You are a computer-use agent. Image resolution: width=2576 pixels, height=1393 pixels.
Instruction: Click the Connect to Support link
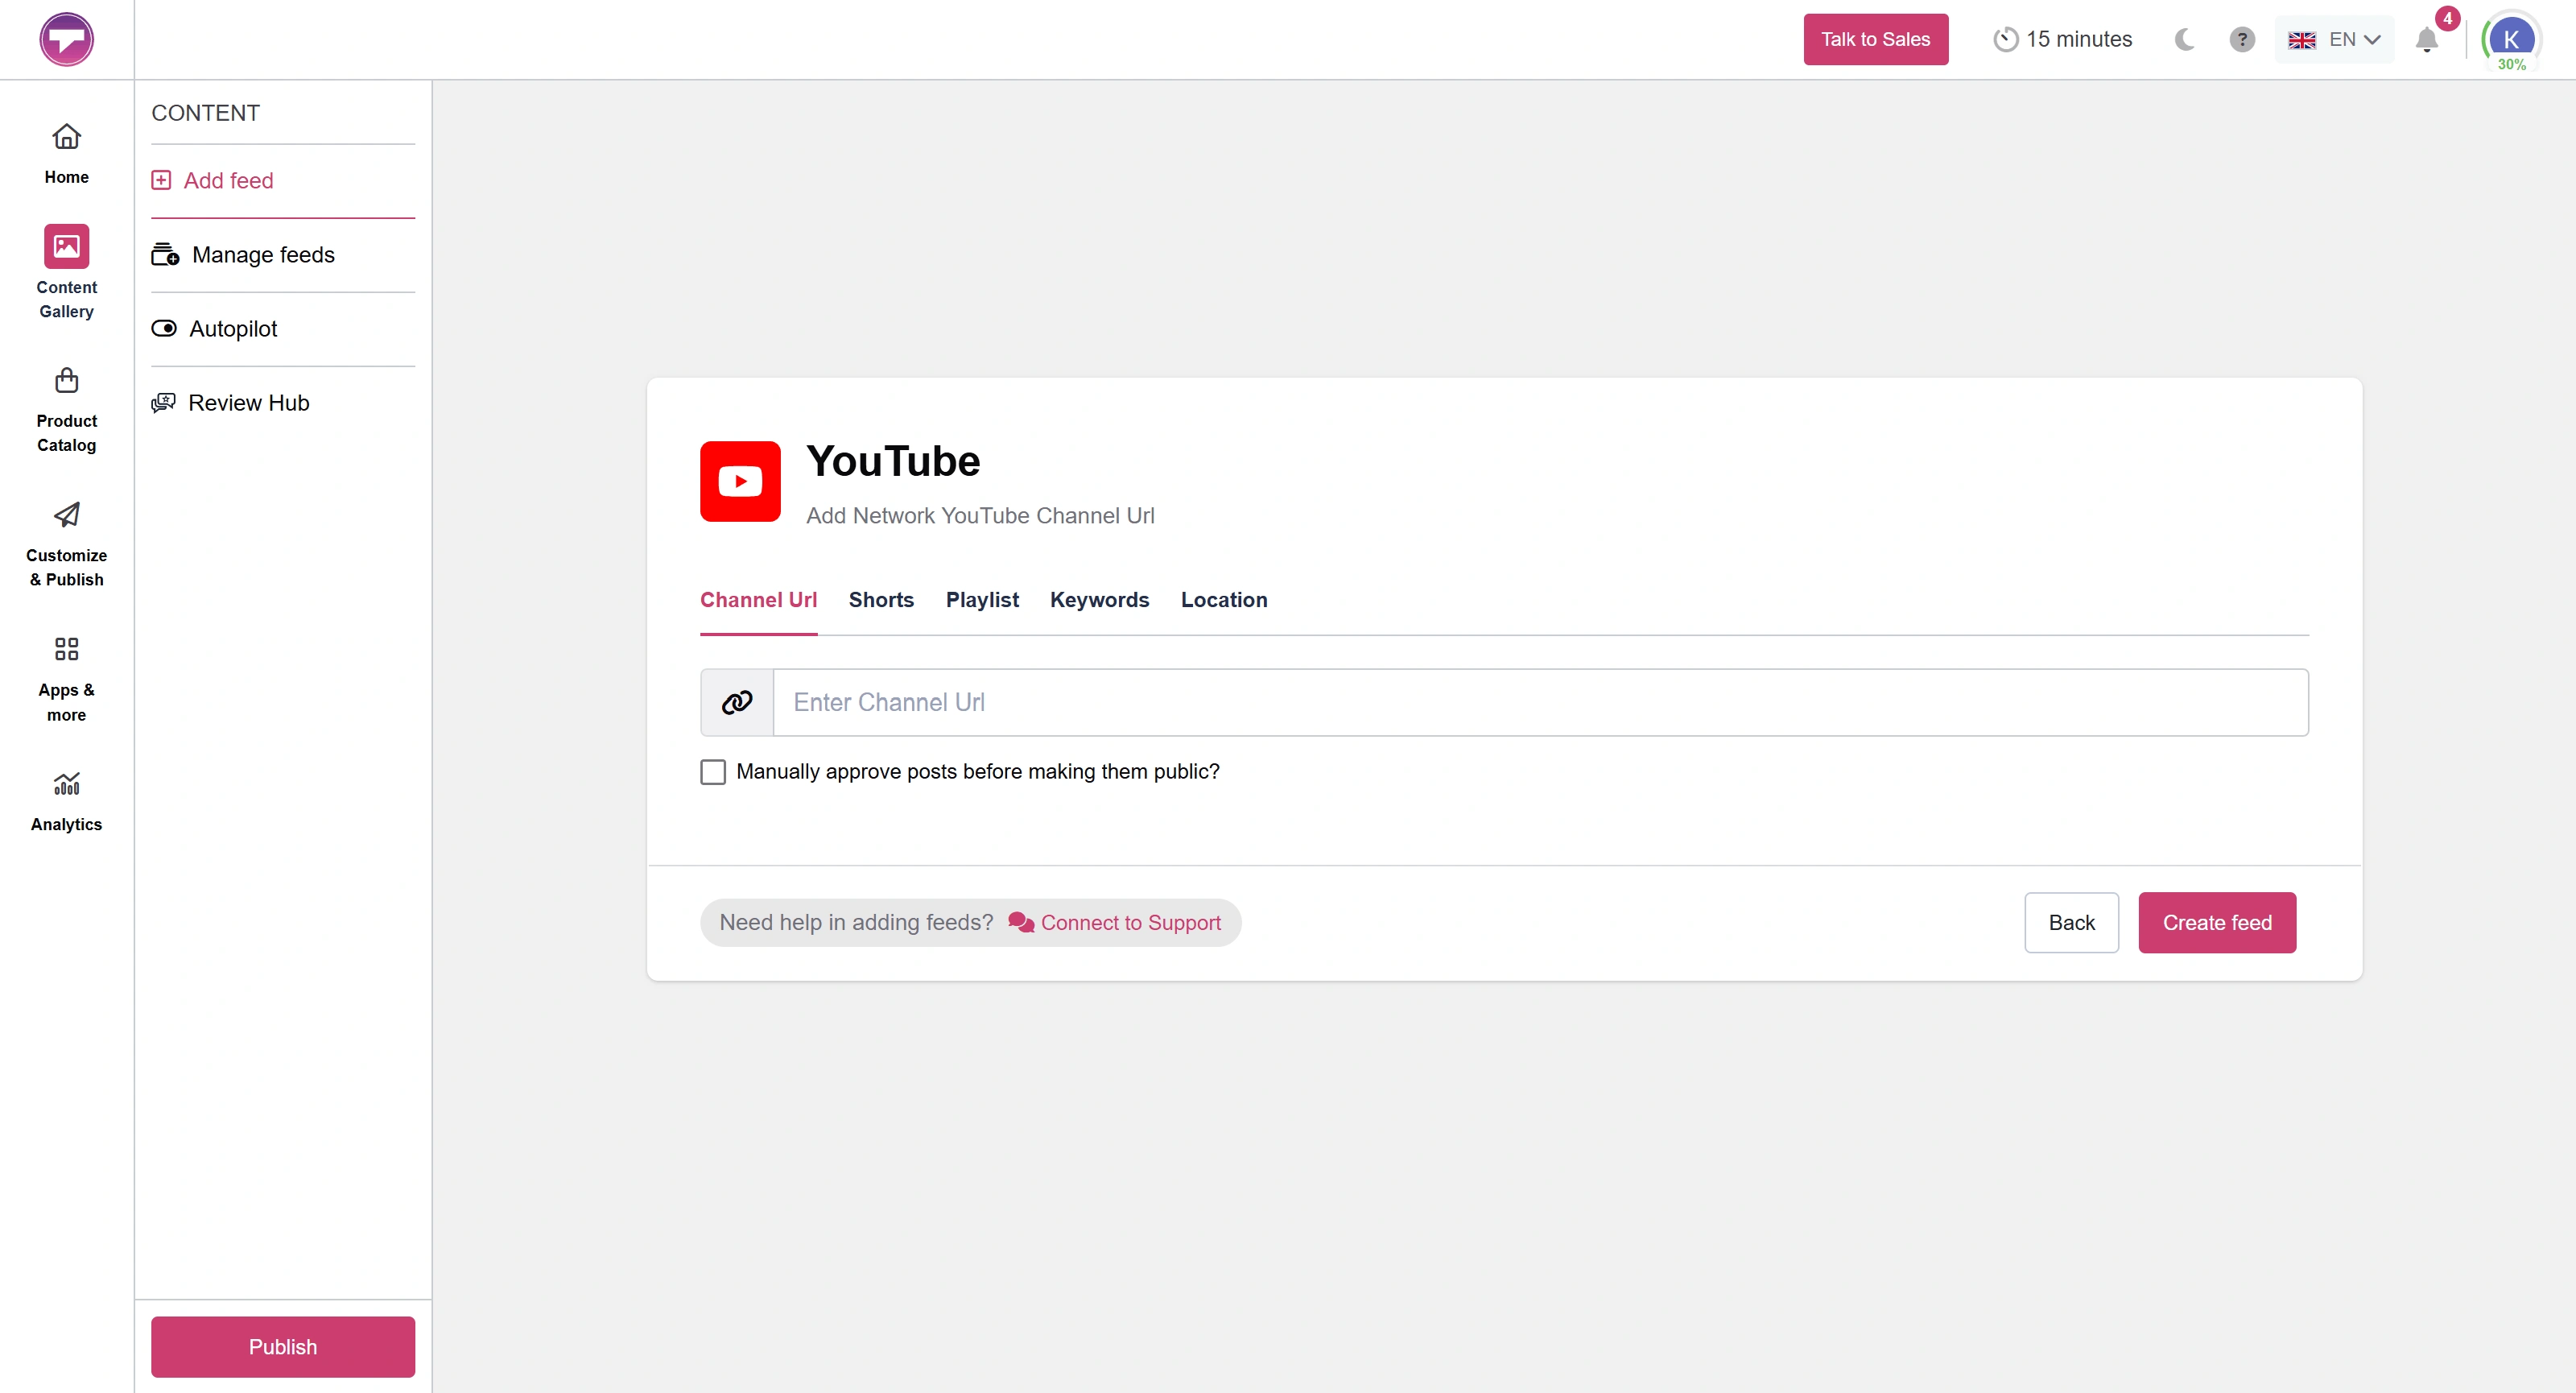click(1131, 922)
